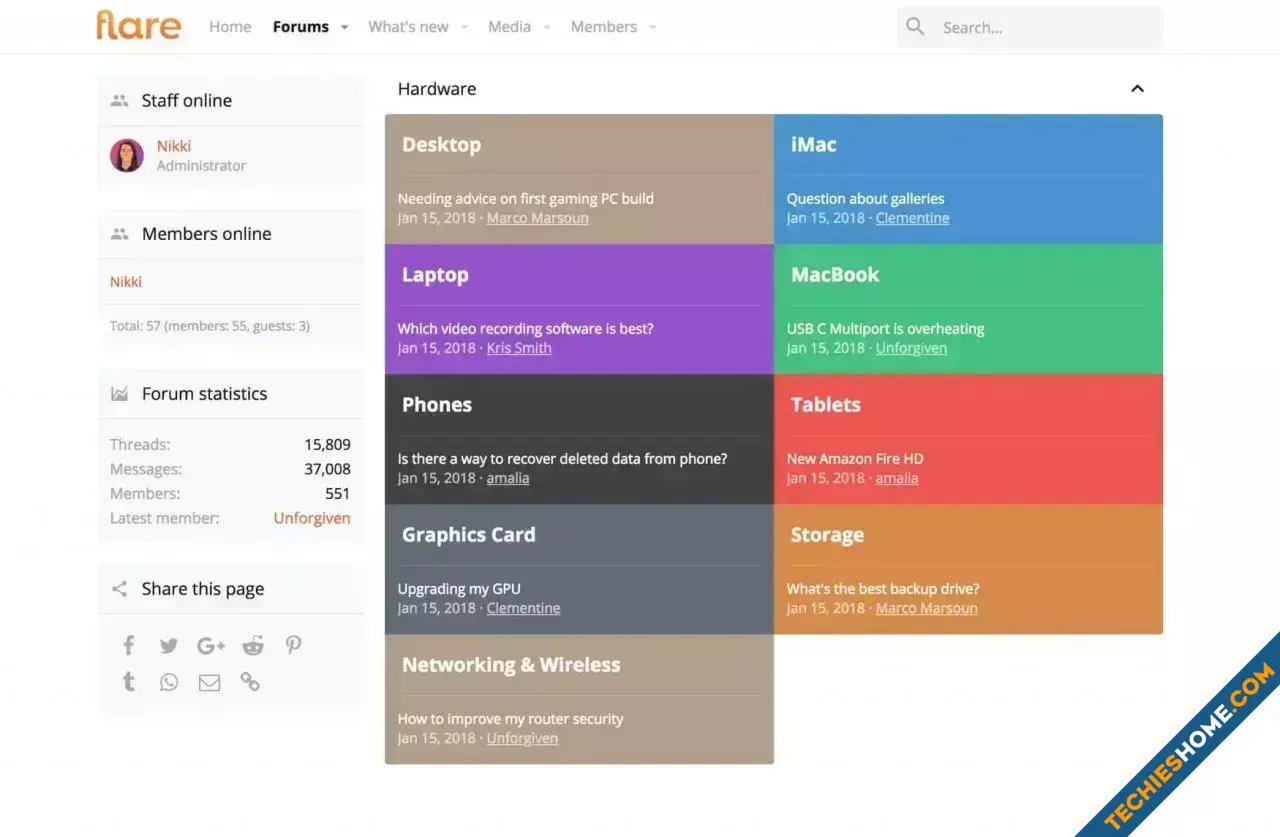Open thread 'Needing advice on first gaming PC build'
The height and width of the screenshot is (837, 1280).
(526, 199)
